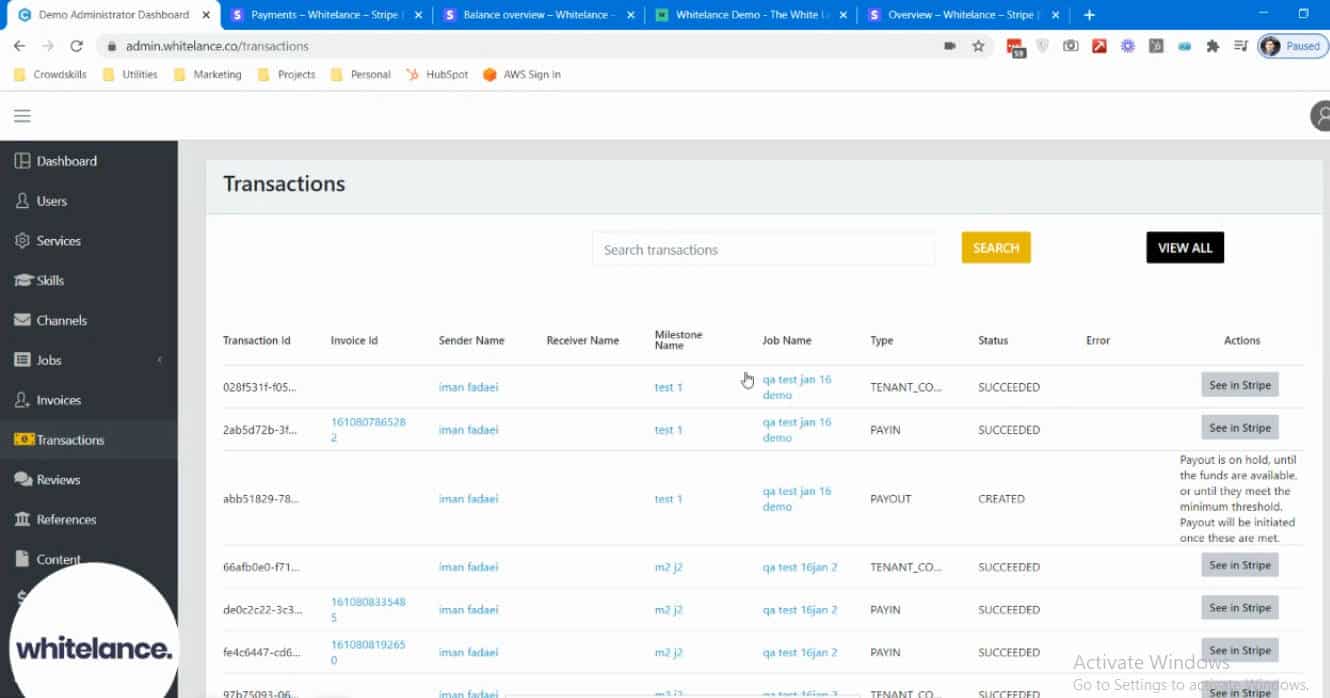Click the Services gear icon
Viewport: 1330px width, 698px height.
(x=22, y=241)
